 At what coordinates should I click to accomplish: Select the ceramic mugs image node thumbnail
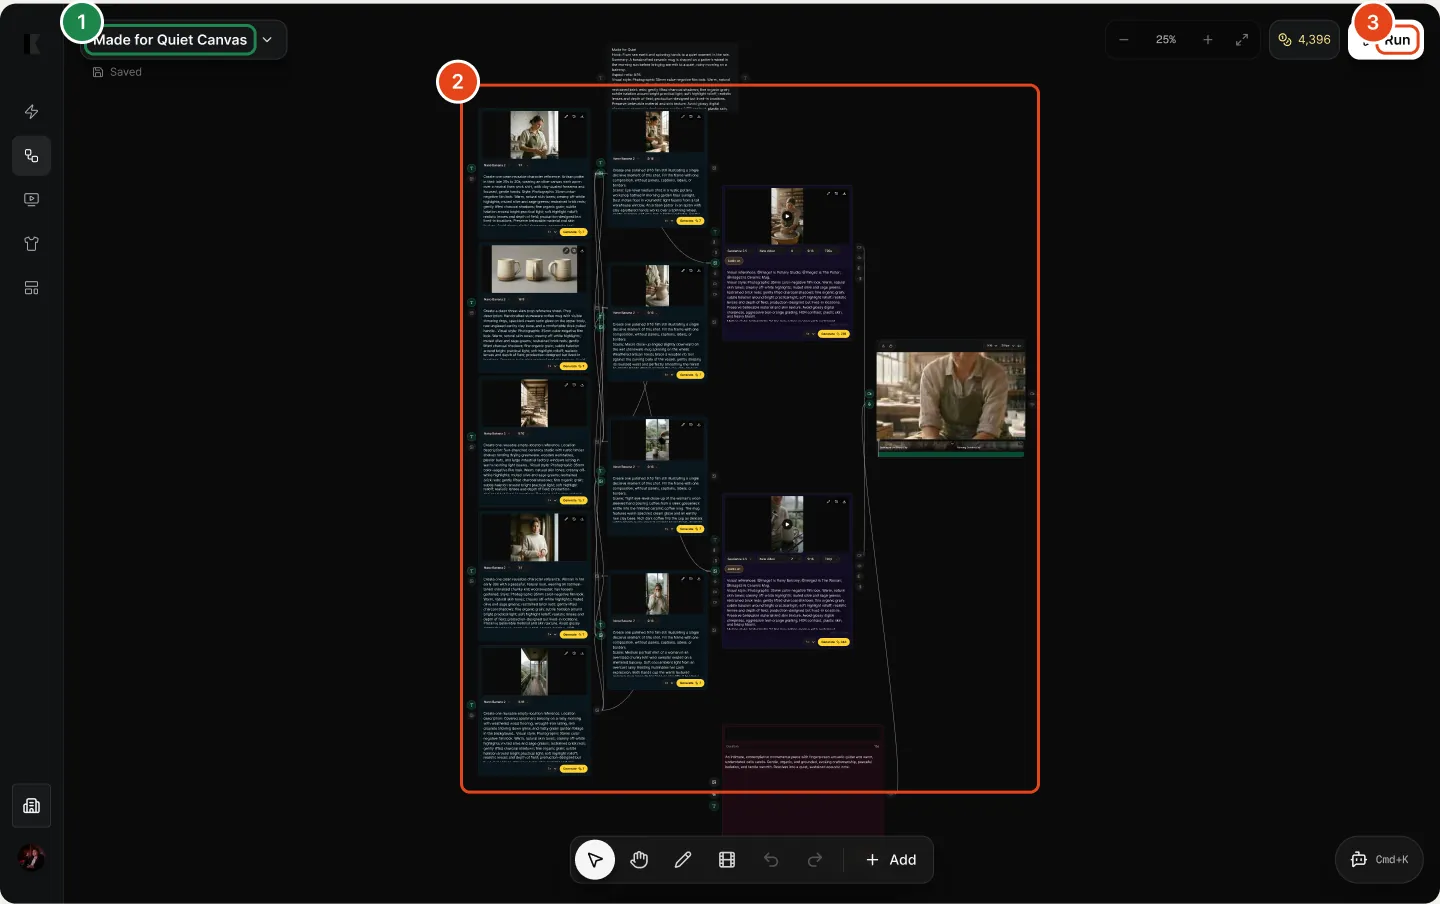coord(535,268)
